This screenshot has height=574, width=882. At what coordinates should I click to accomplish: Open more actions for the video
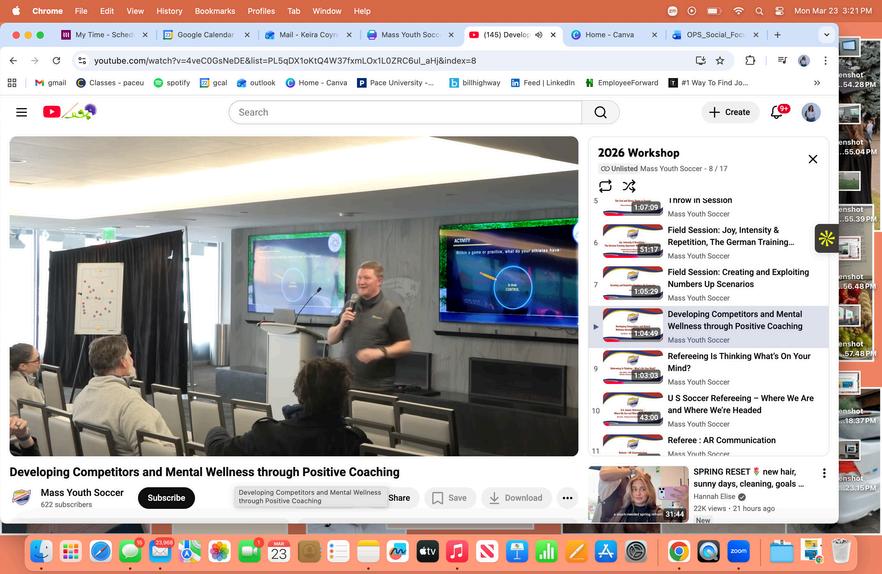(567, 498)
